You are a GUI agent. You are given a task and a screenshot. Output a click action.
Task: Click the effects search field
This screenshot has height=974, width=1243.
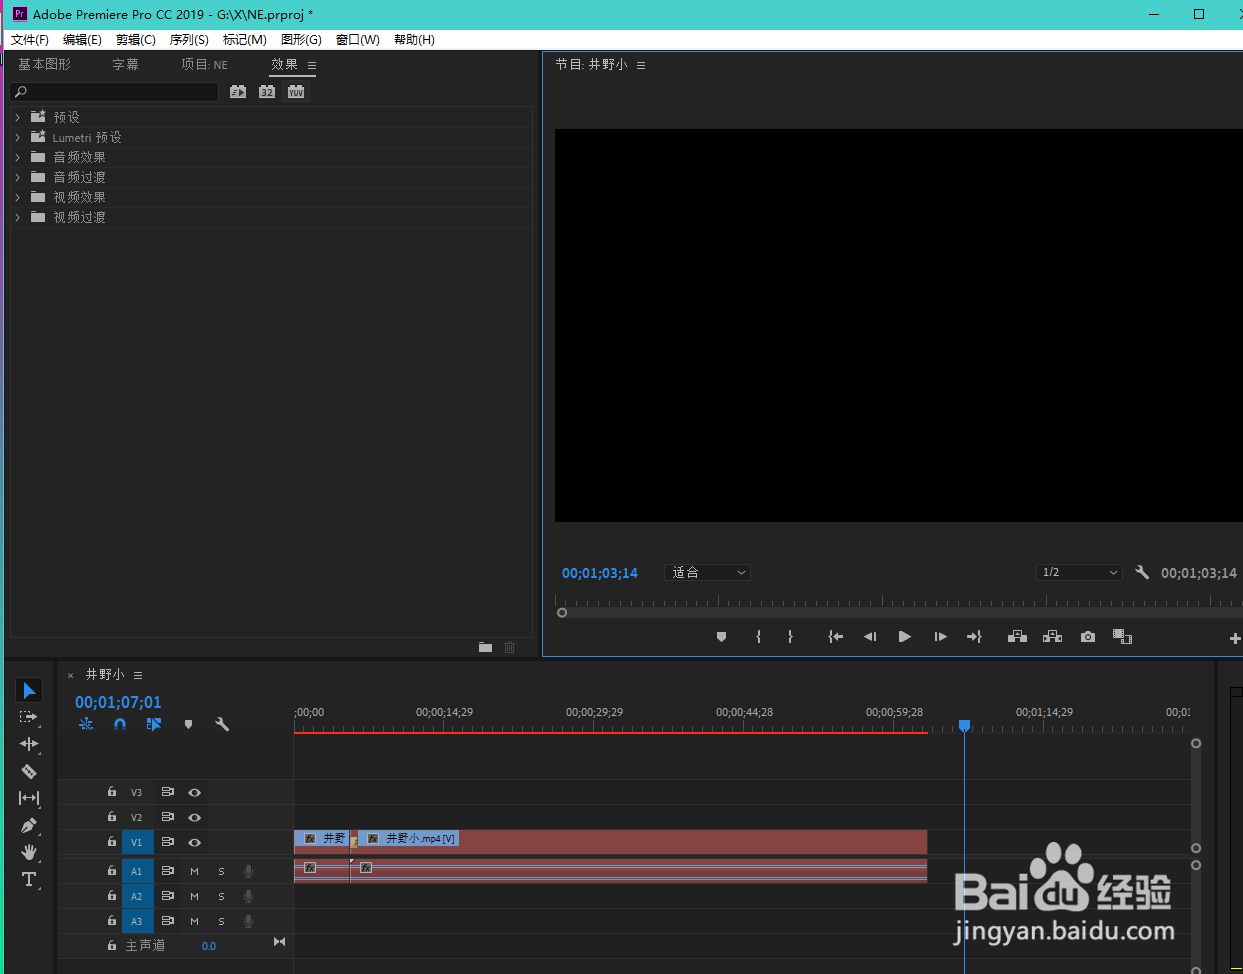[114, 91]
